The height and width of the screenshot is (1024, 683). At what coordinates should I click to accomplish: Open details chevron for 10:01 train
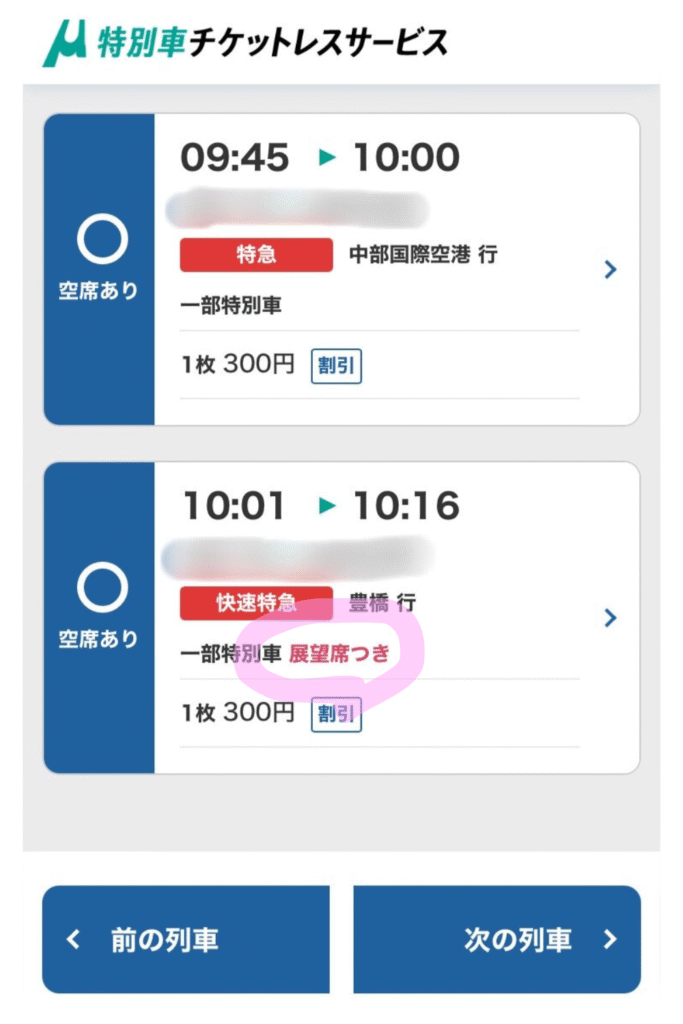pos(611,618)
